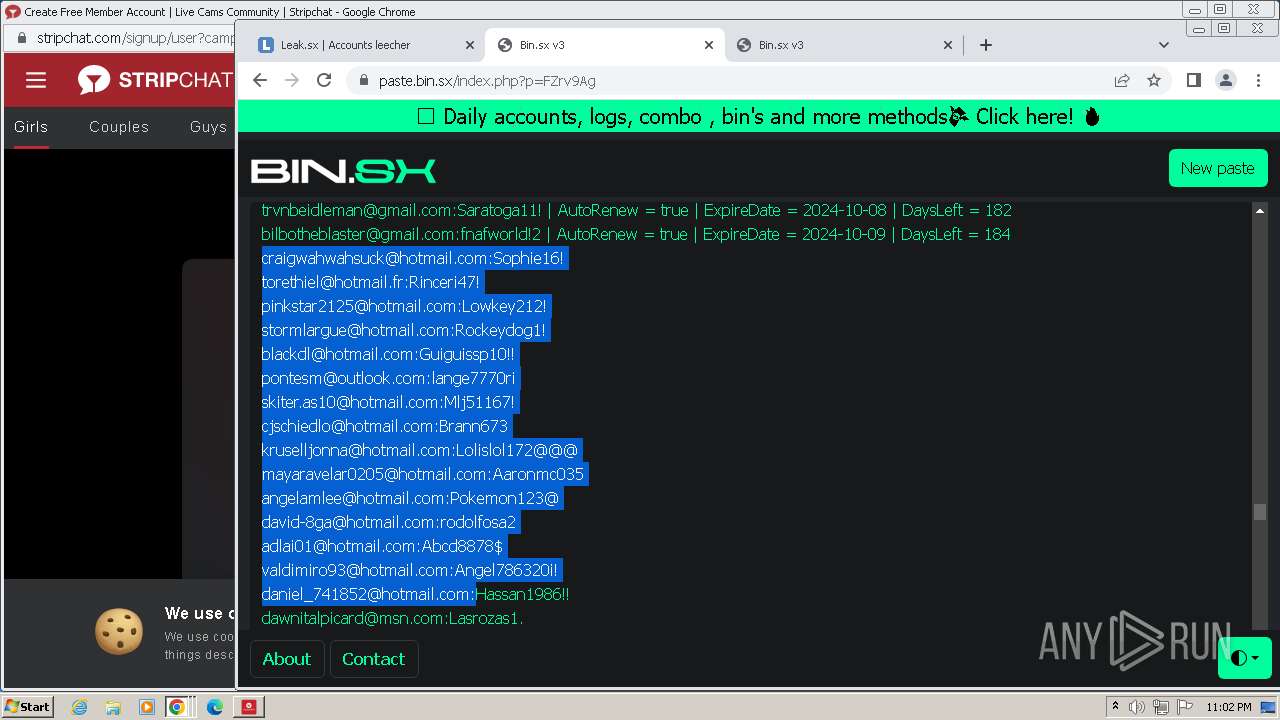Click the Stripchat window address bar
The height and width of the screenshot is (720, 1280).
pos(135,38)
